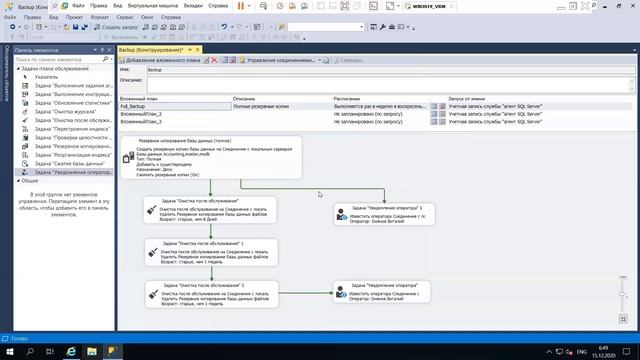Select task Уведомление оператора in toolbox
The width and height of the screenshot is (640, 360).
(x=64, y=172)
